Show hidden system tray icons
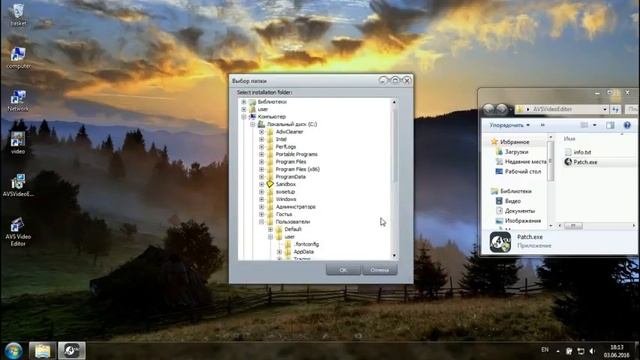 pyautogui.click(x=558, y=351)
